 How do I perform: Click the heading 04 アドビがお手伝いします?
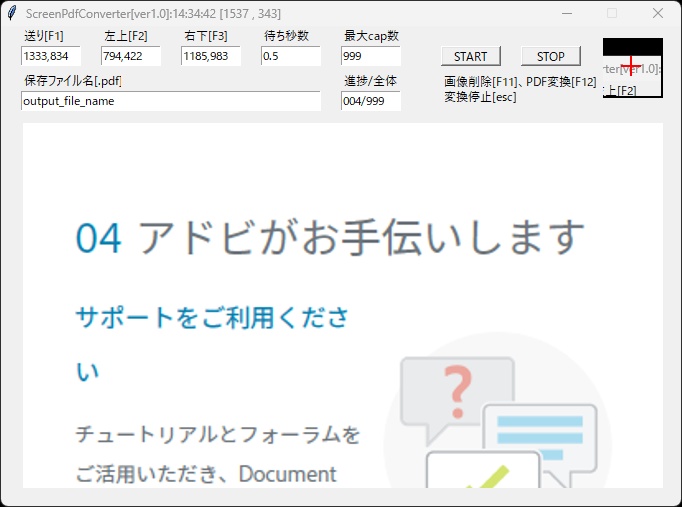click(330, 237)
